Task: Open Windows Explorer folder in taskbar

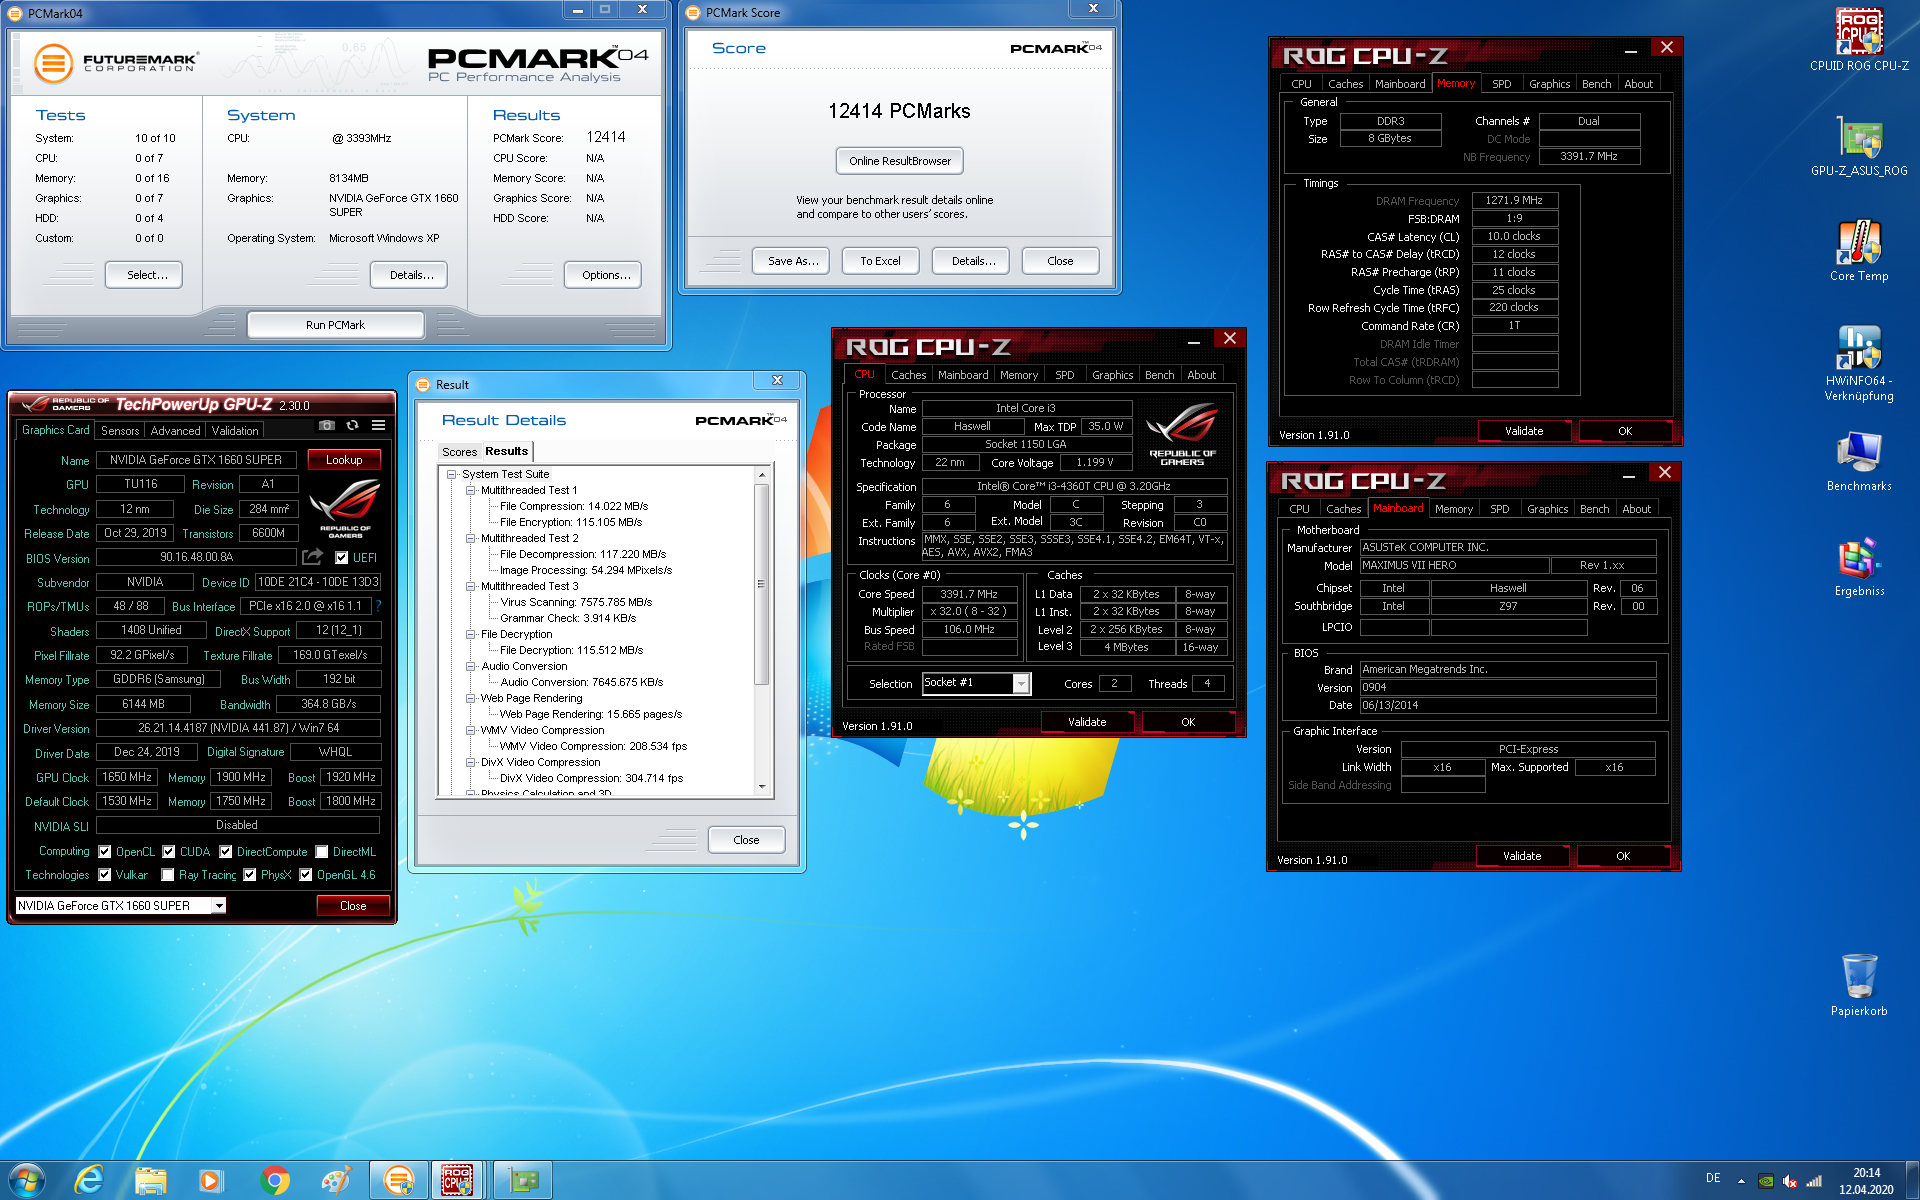Action: [x=150, y=1180]
